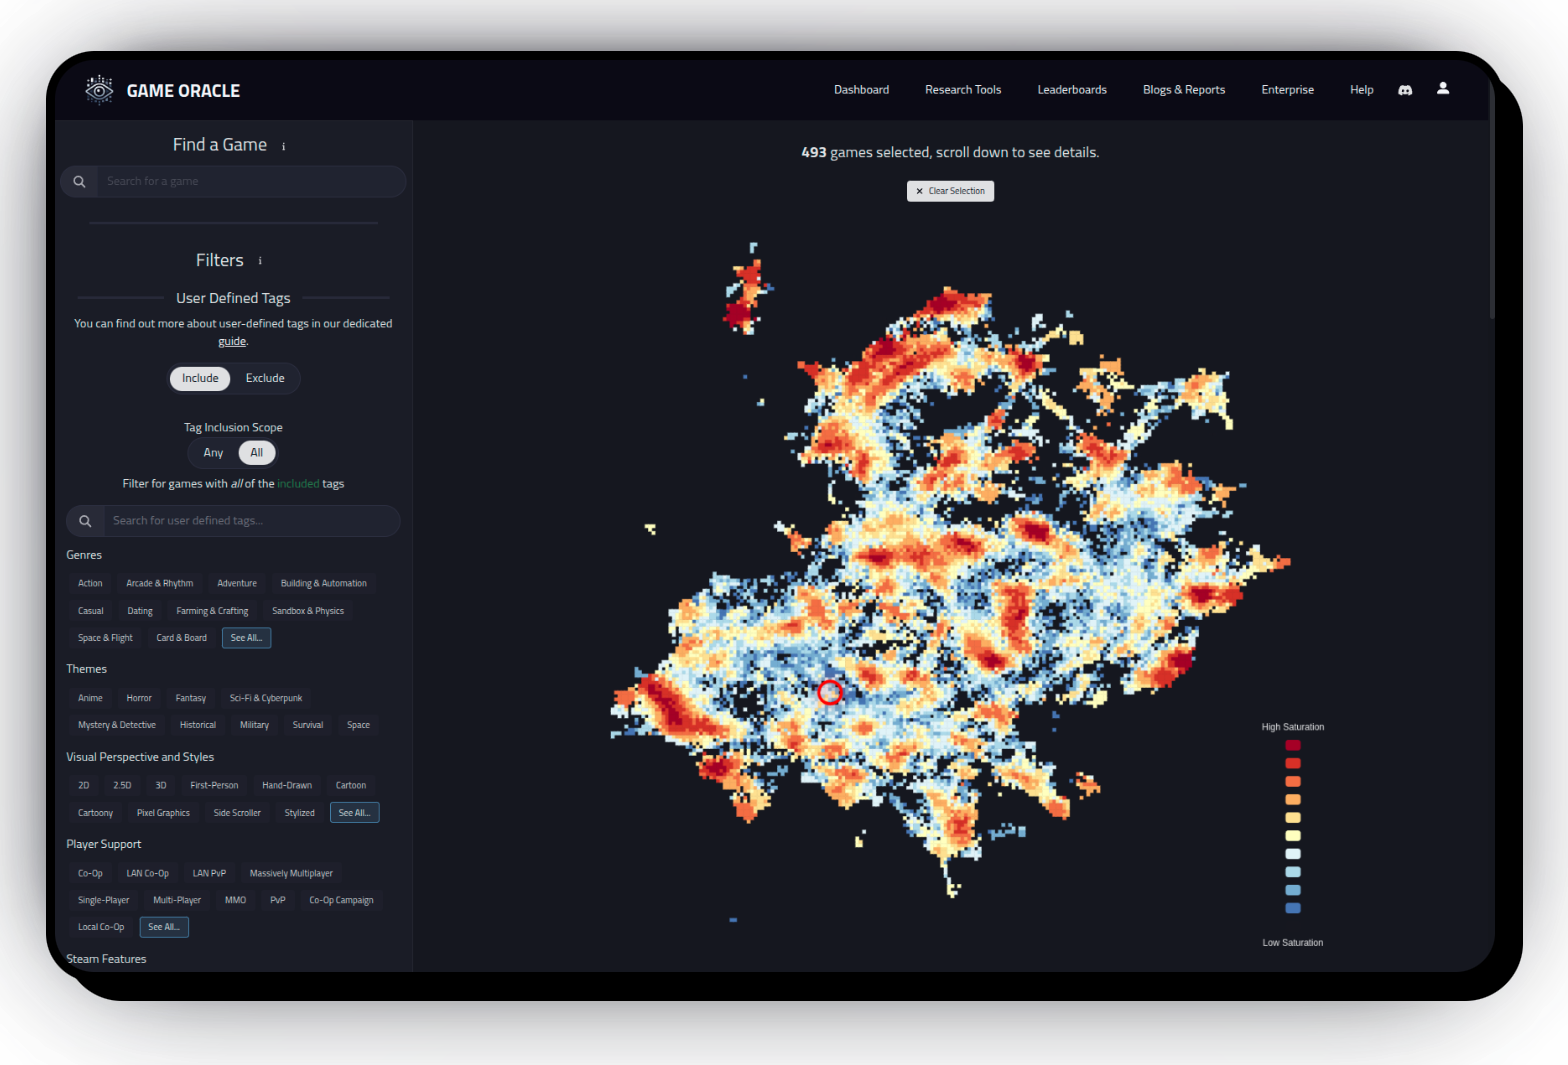Toggle the Include tag mode
The height and width of the screenshot is (1065, 1568).
click(200, 378)
